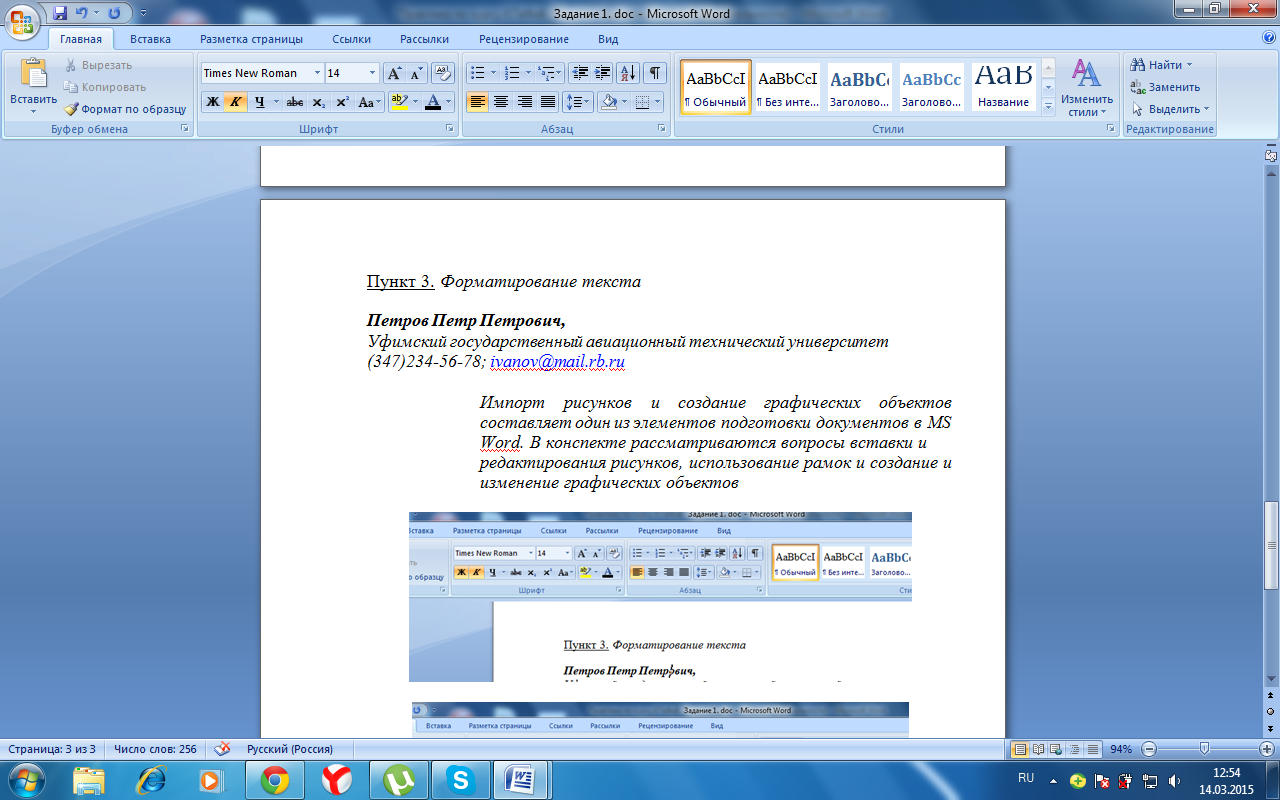Save the document via quick access toolbar
Screen dimensions: 1280x800
(60, 13)
